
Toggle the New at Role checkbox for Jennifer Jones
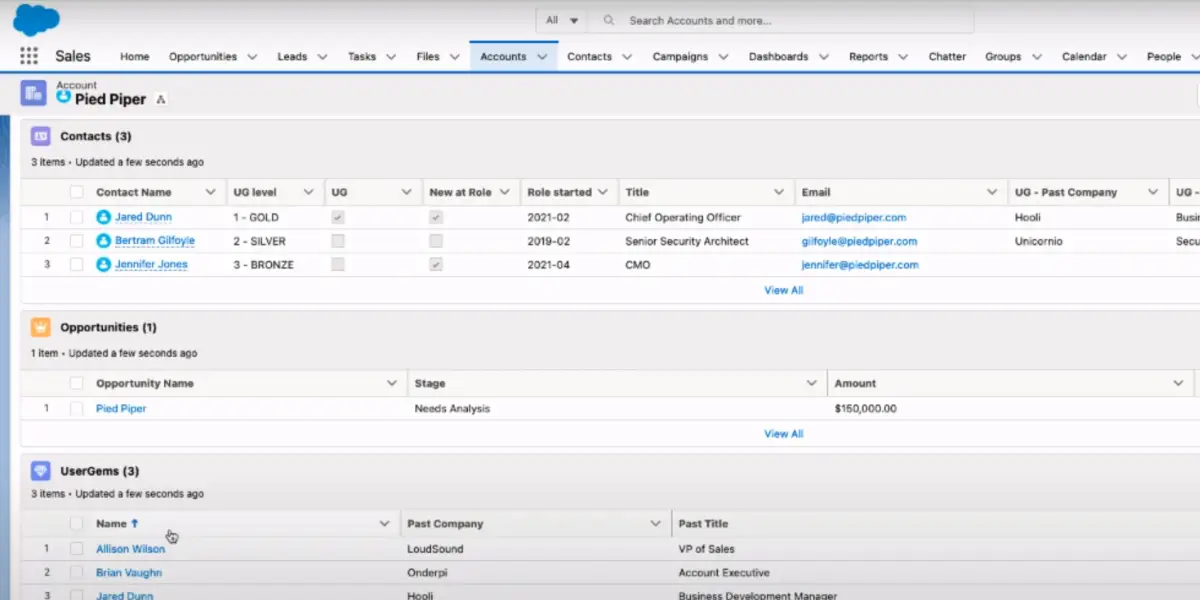point(436,265)
